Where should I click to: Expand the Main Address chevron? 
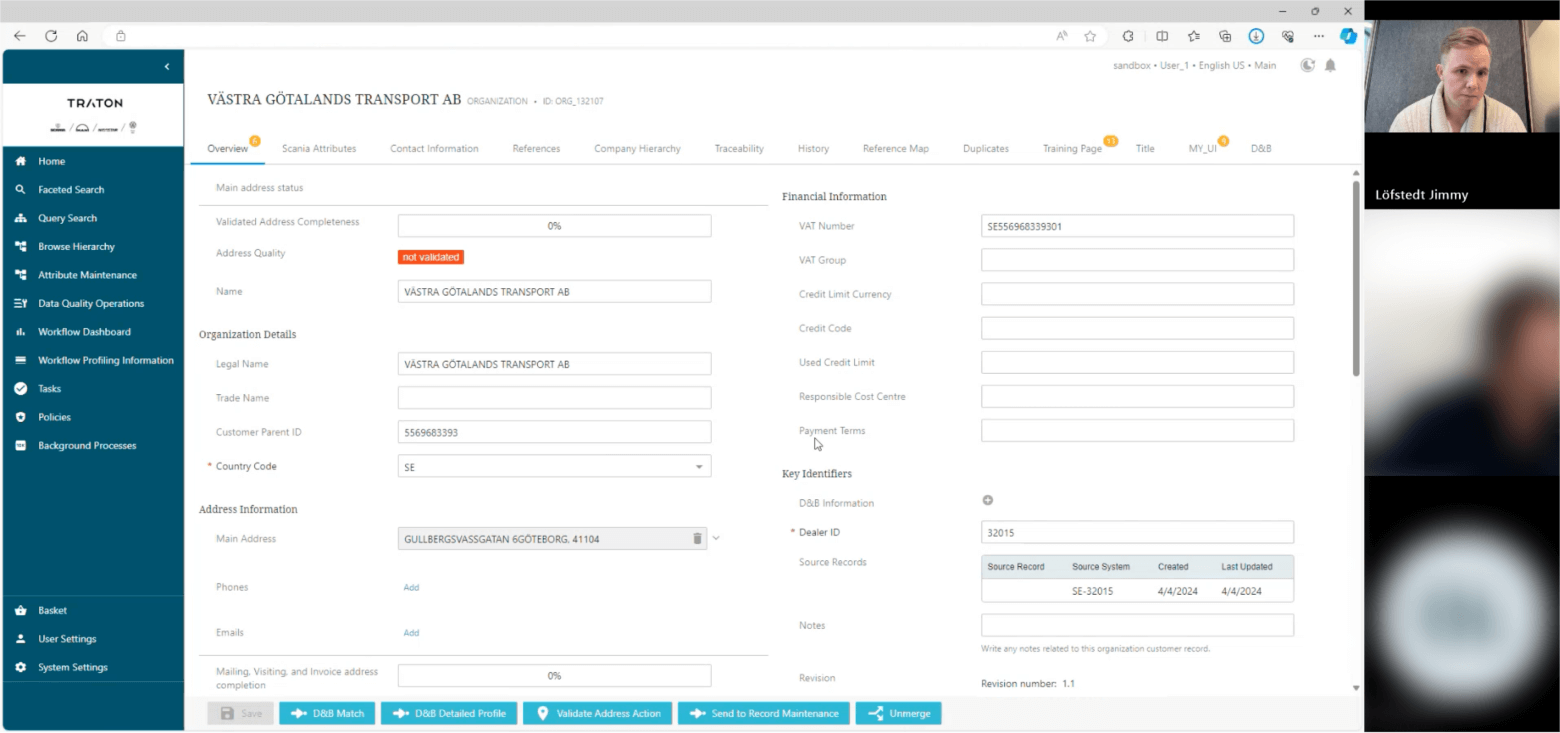[x=716, y=539]
